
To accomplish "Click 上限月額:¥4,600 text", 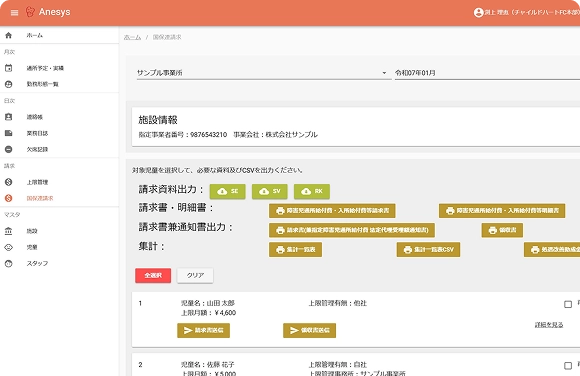I will click(x=209, y=313).
